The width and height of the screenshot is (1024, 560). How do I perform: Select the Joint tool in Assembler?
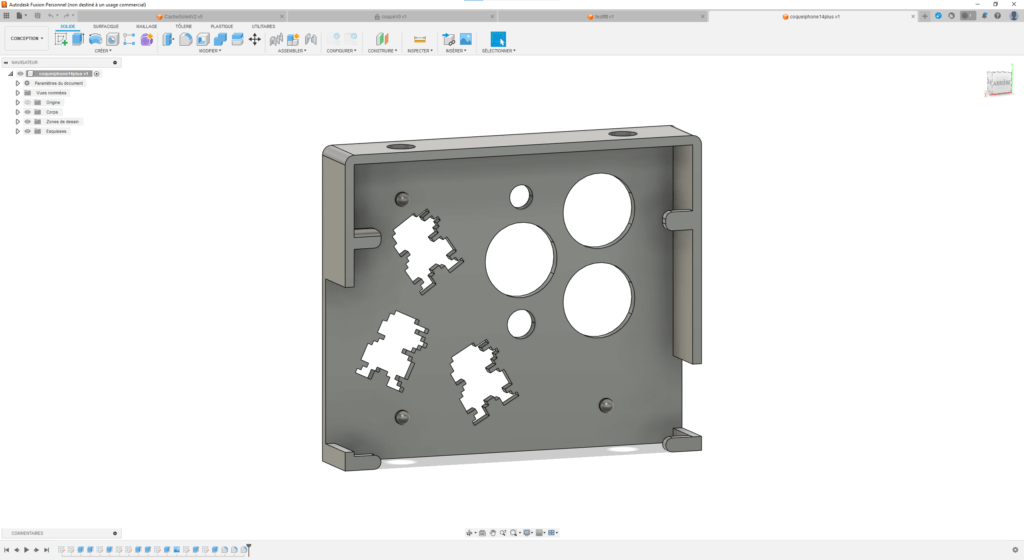click(311, 39)
